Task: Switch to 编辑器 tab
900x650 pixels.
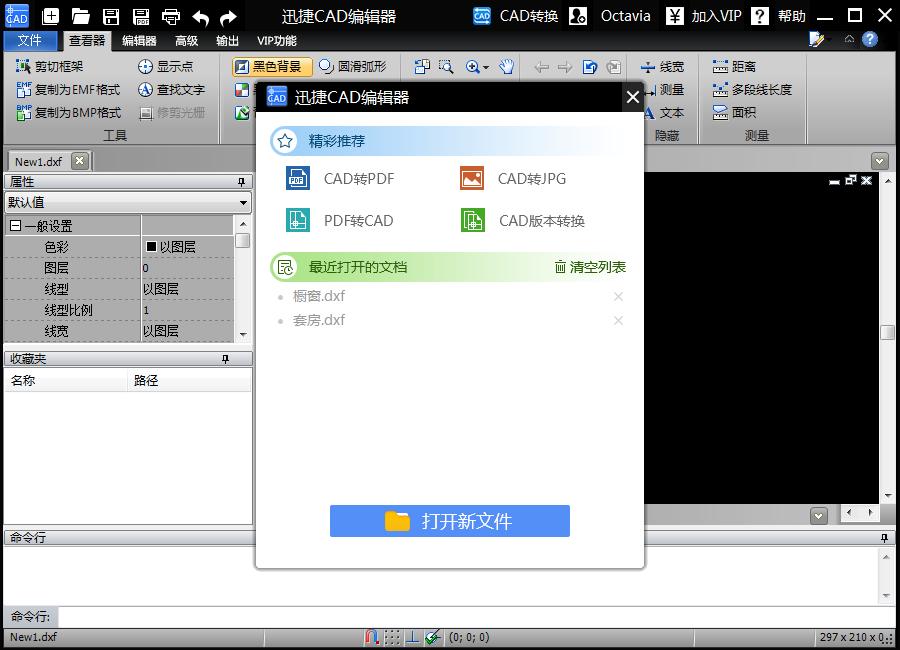Action: tap(139, 41)
